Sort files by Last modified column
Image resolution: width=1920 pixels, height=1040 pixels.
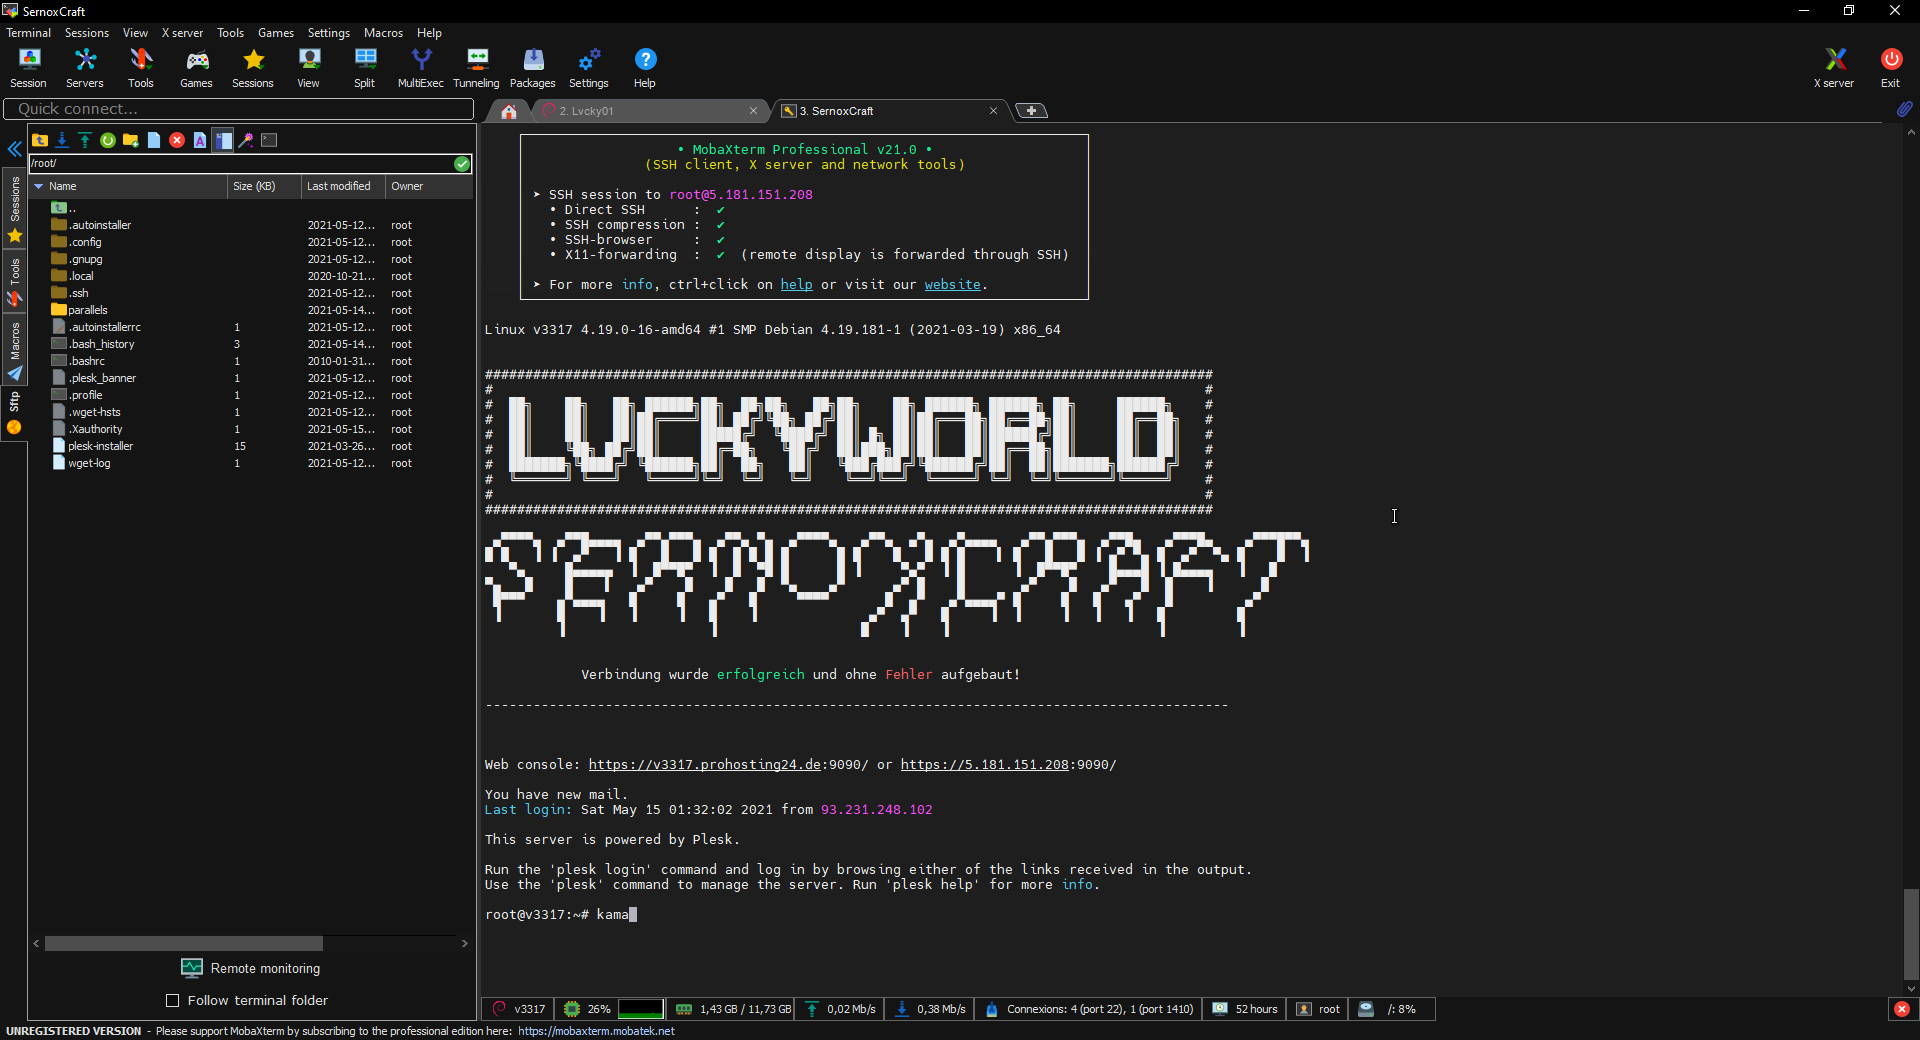pyautogui.click(x=338, y=187)
